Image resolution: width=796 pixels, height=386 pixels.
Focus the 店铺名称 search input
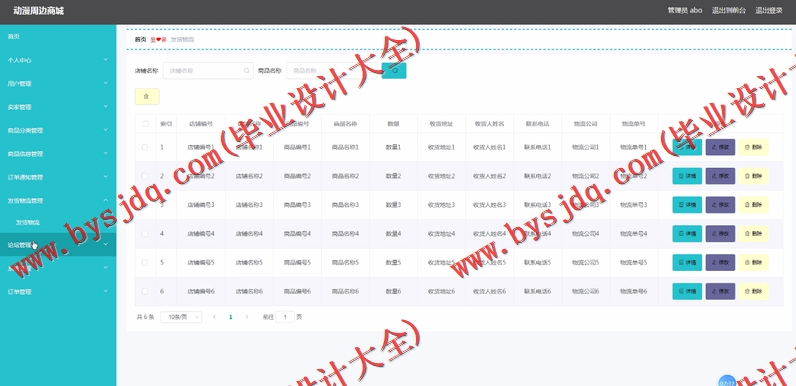pyautogui.click(x=208, y=71)
